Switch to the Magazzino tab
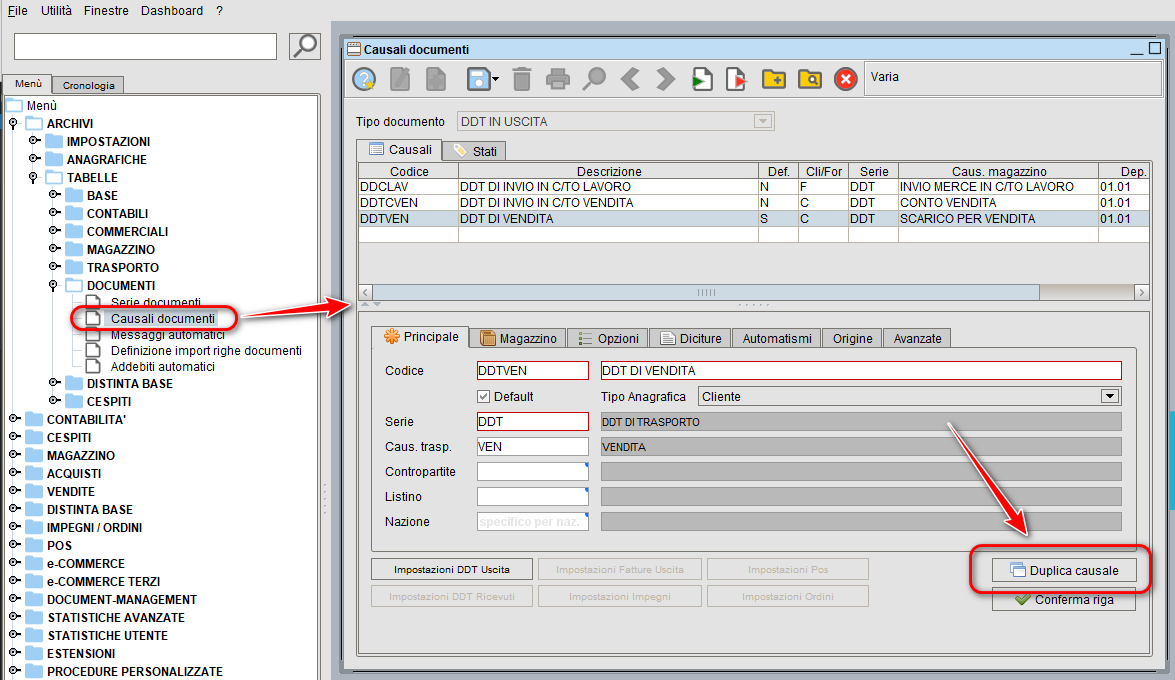This screenshot has width=1175, height=680. [x=522, y=337]
